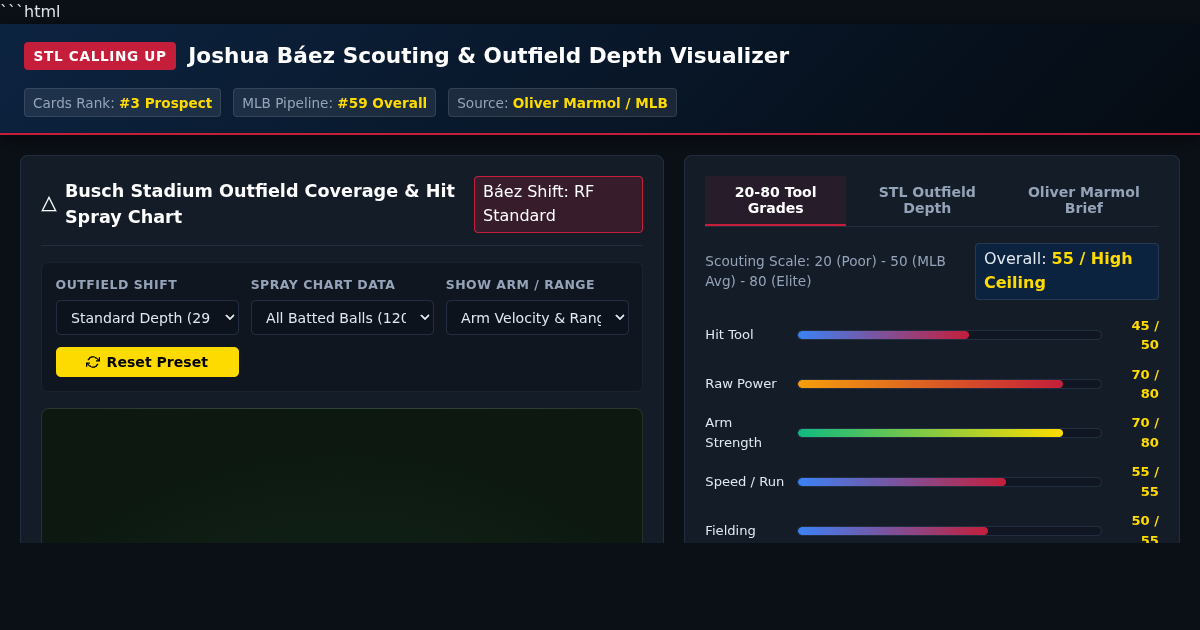Click the STL CALLING UP badge
Image resolution: width=1200 pixels, height=630 pixels.
click(100, 56)
